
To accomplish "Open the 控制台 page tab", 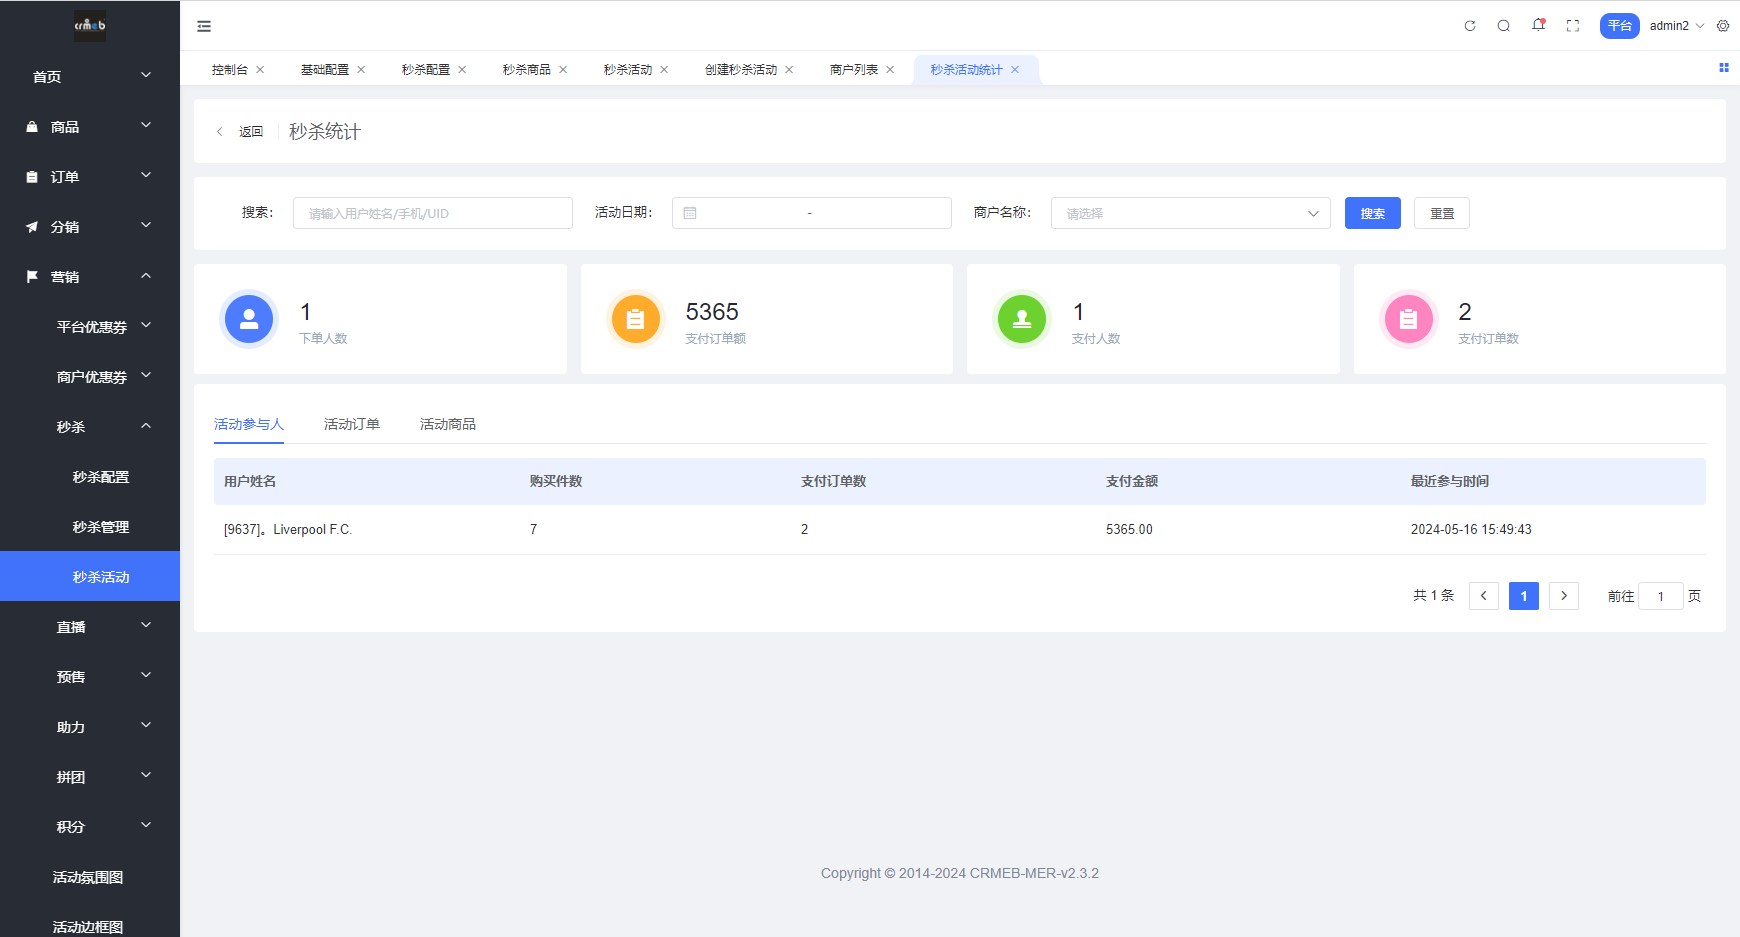I will 230,70.
